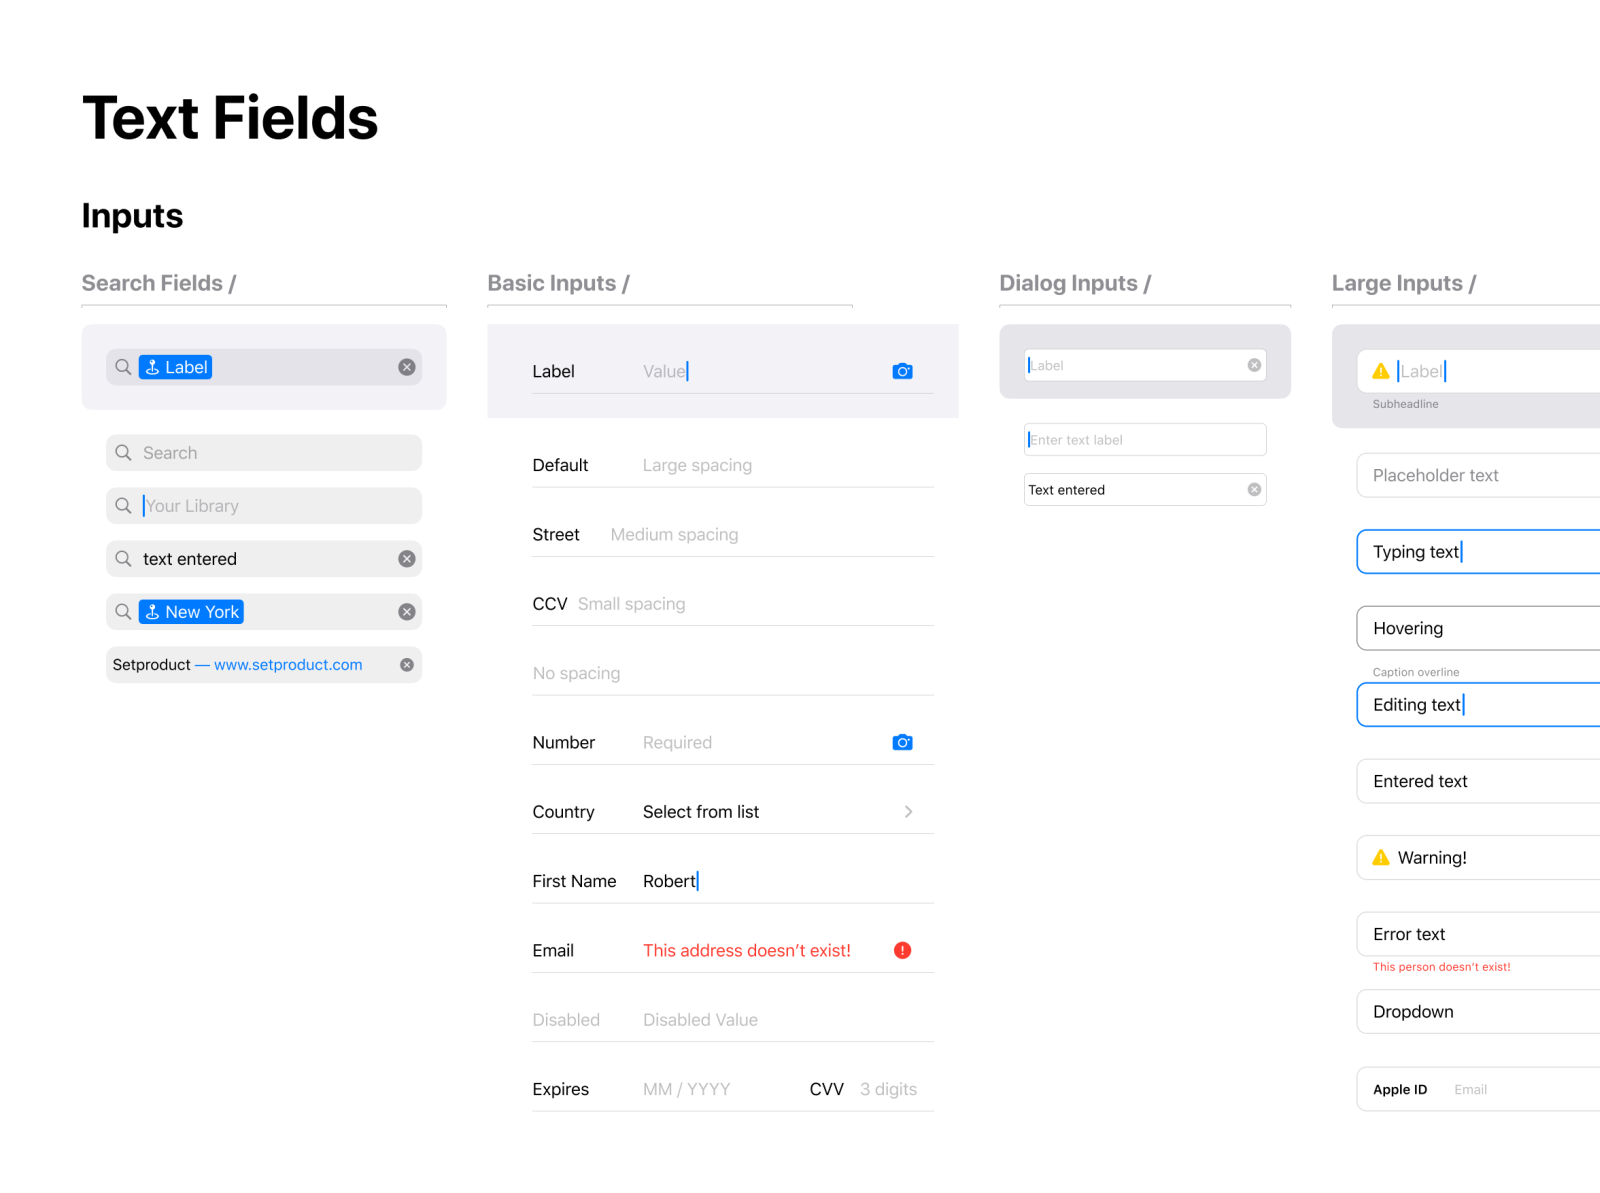
Task: Open Country Select from list chevron
Action: click(x=908, y=812)
